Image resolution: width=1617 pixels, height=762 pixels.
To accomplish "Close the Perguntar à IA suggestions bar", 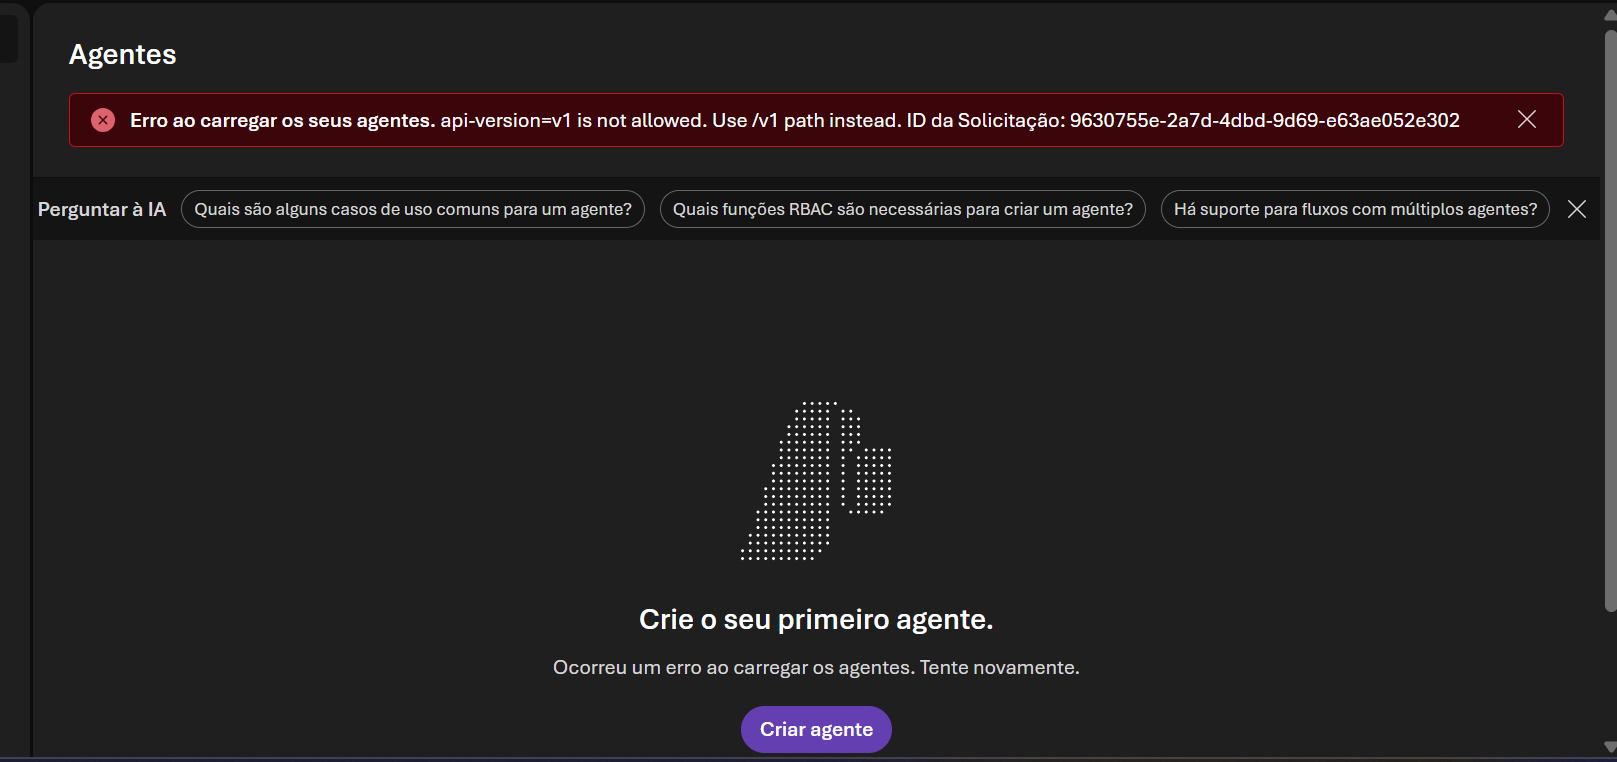I will [1577, 209].
